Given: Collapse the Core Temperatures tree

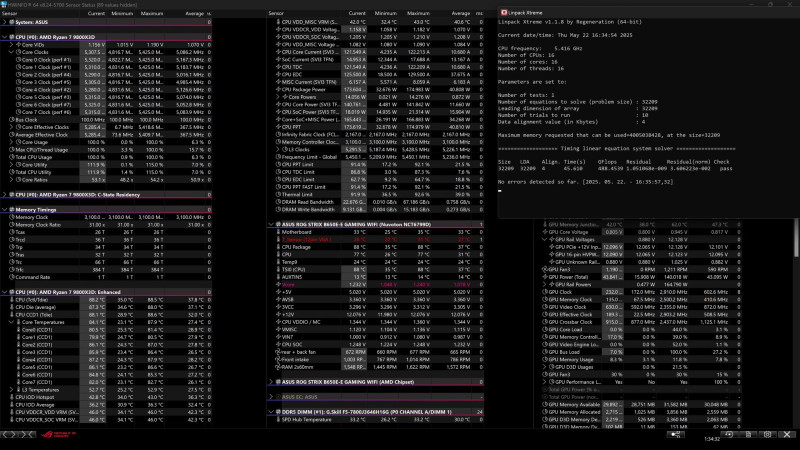Looking at the screenshot, I should pos(11,322).
